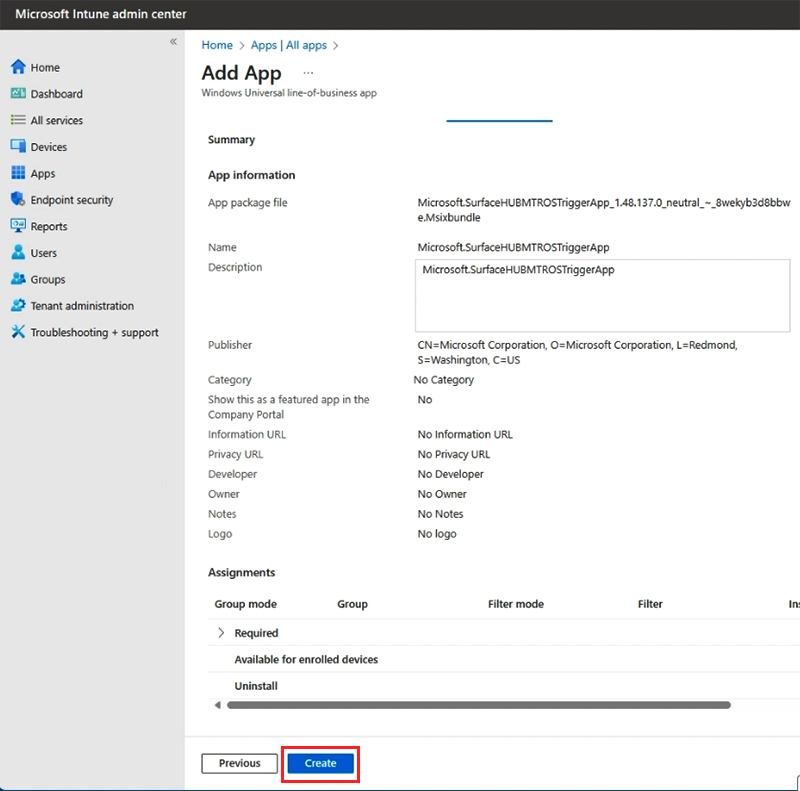The width and height of the screenshot is (800, 791).
Task: Click the No Notes value
Action: coord(440,514)
